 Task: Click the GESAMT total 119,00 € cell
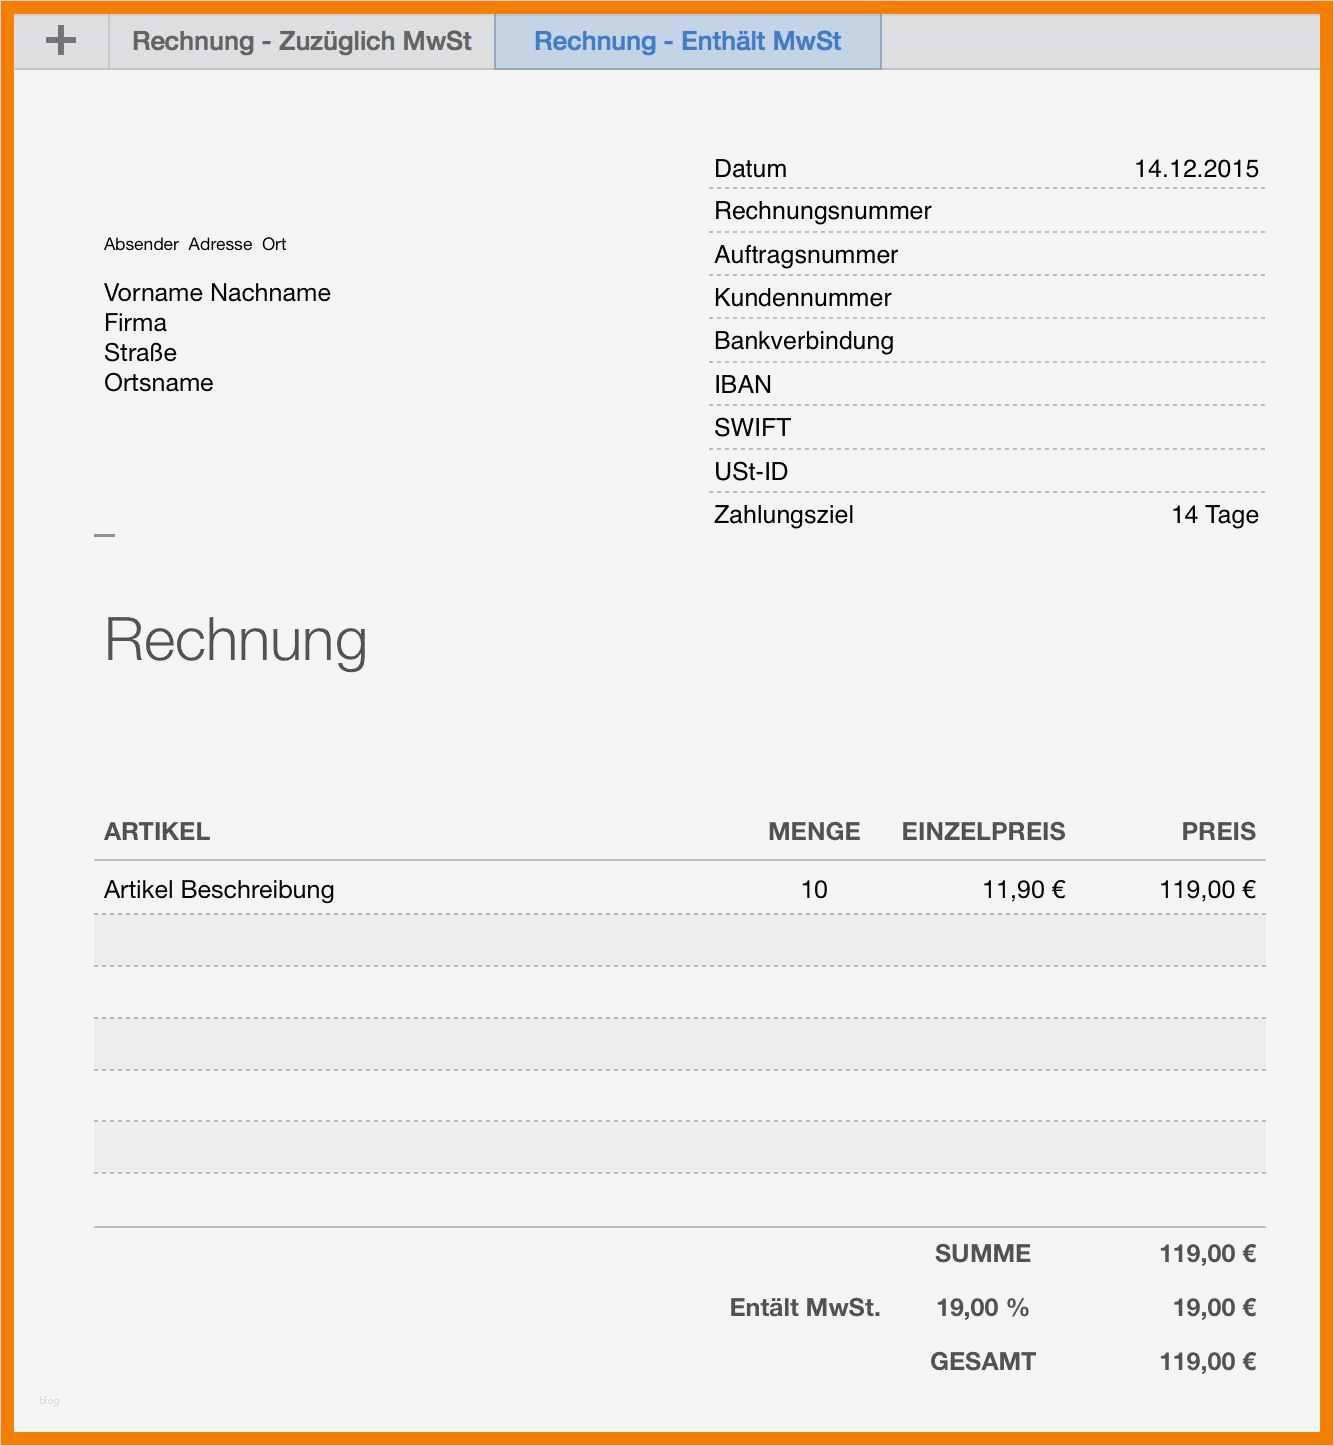[1207, 1361]
